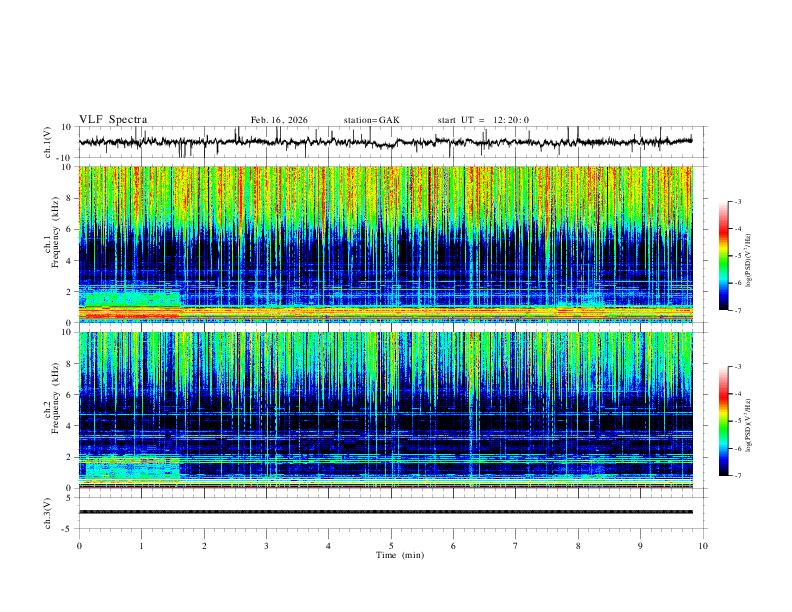Click the "8" kHz tick on ch.1 spectrogram
Screen dimensions: 792x612
click(x=69, y=198)
